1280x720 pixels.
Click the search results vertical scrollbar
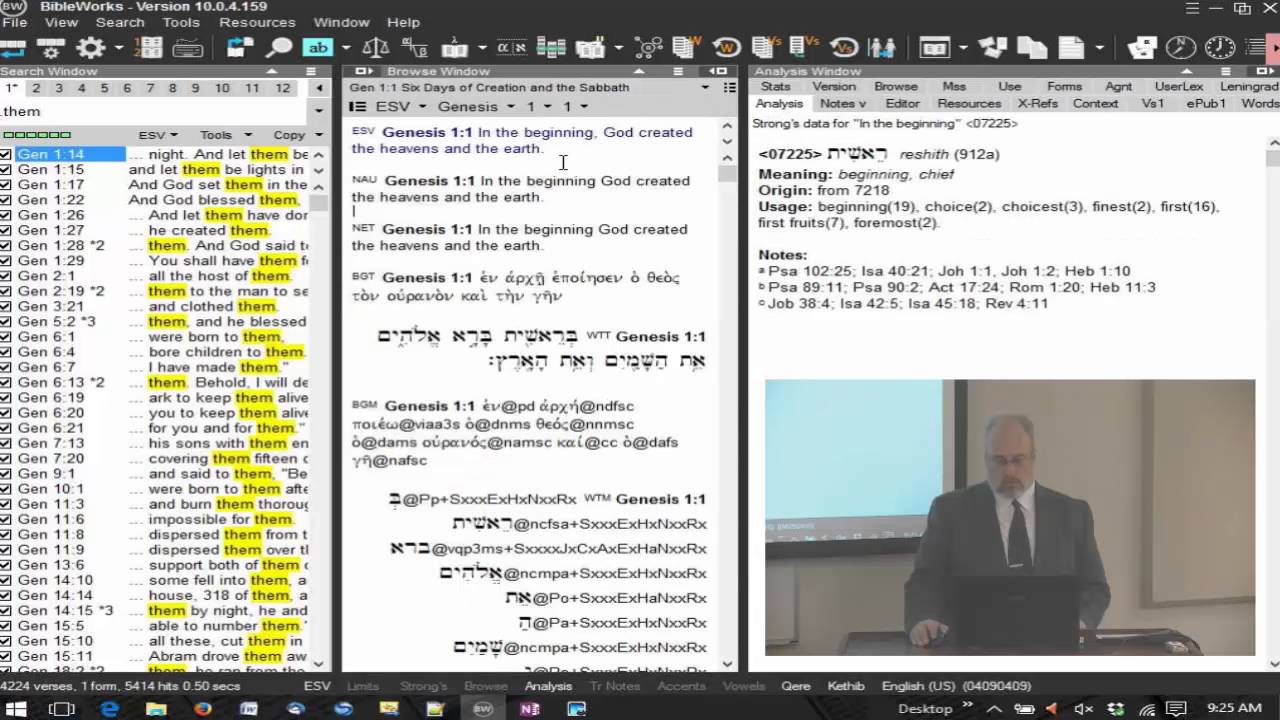coord(319,409)
